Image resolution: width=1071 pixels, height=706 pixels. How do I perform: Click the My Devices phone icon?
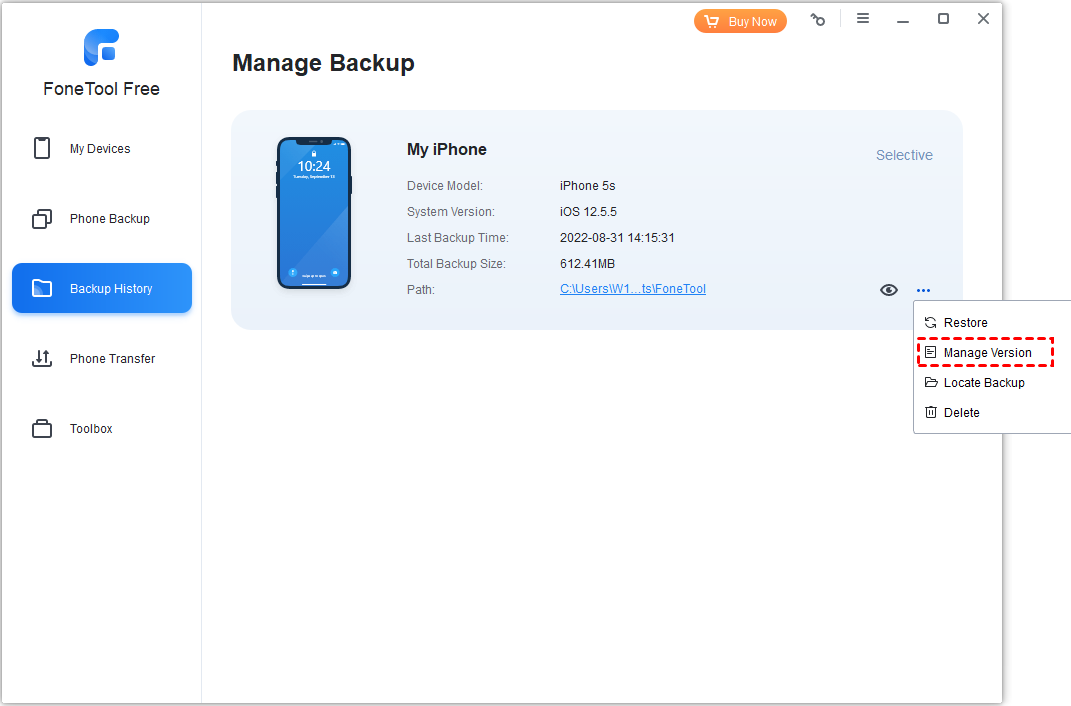click(42, 149)
